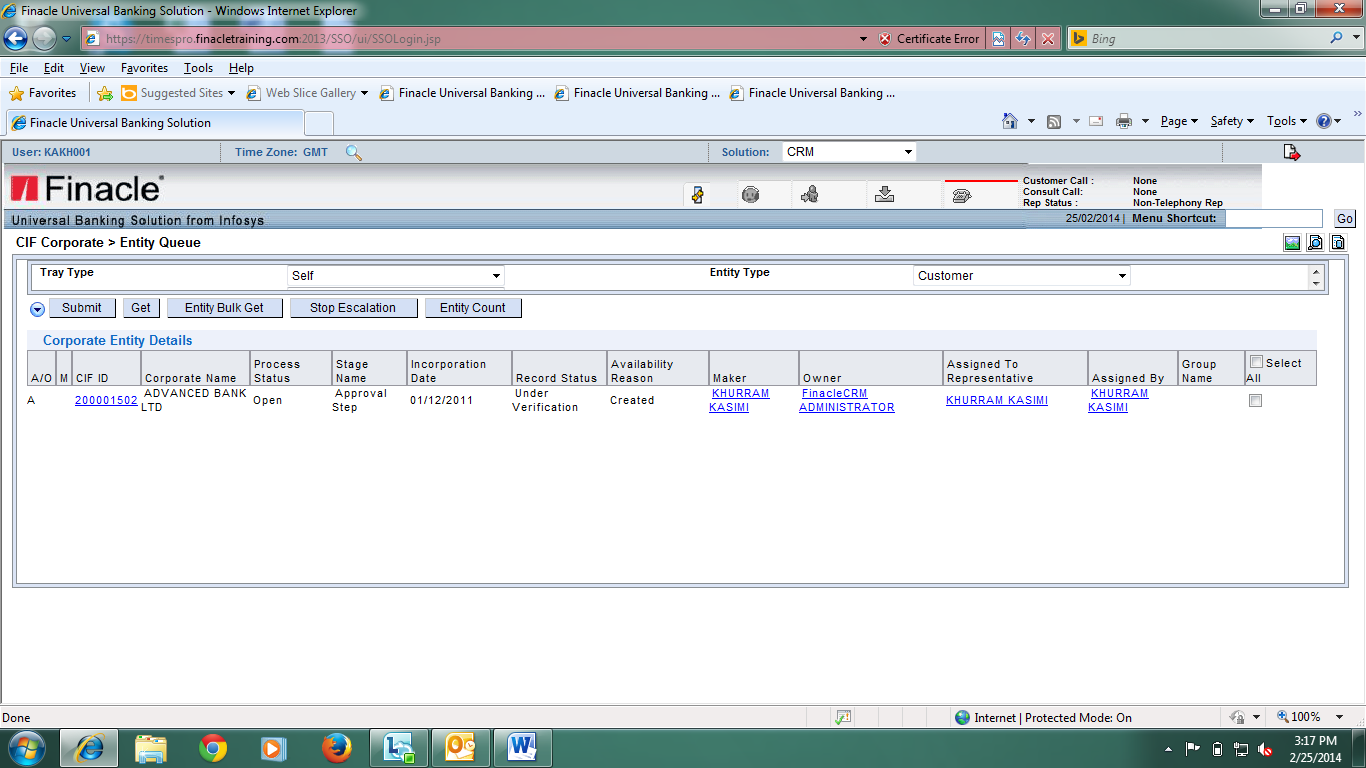
Task: Open the Entity Queue workflow icon
Action: [x=697, y=192]
